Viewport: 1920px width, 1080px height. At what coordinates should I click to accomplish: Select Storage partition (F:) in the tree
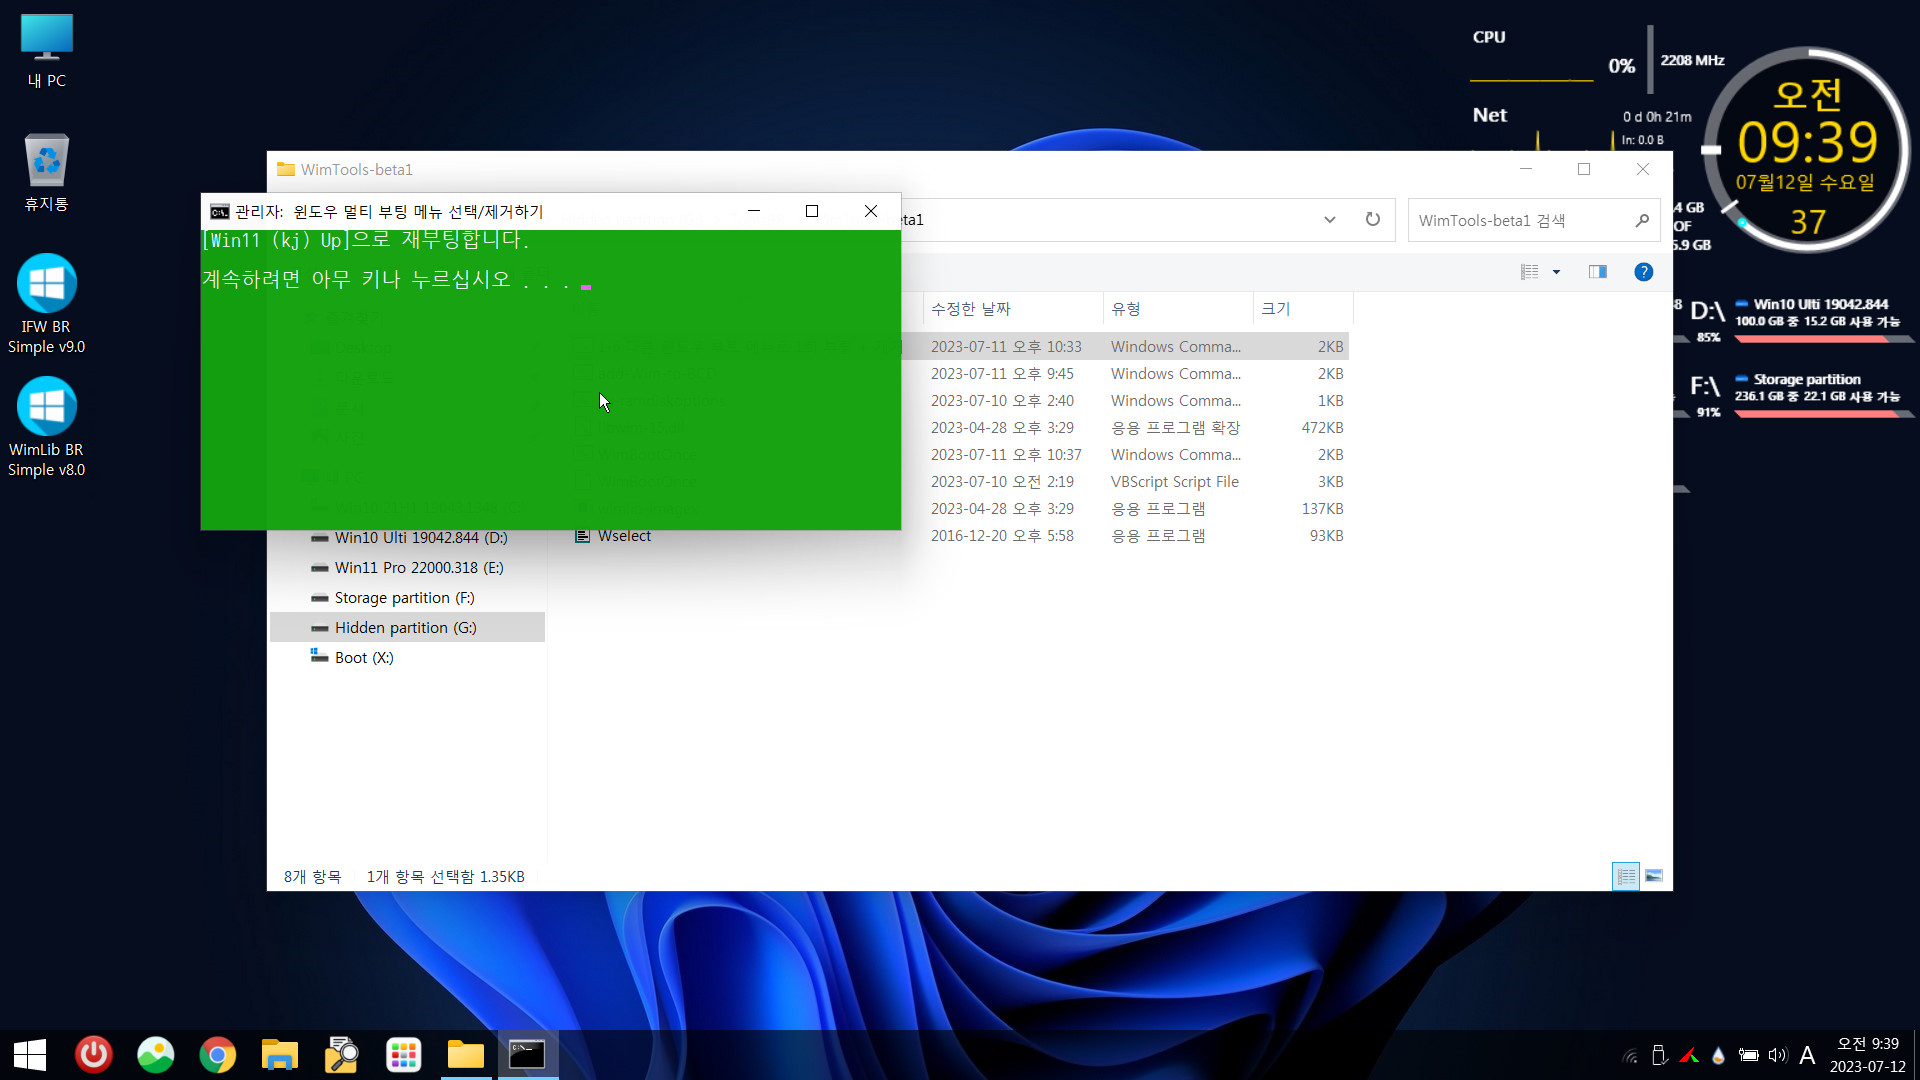(404, 598)
